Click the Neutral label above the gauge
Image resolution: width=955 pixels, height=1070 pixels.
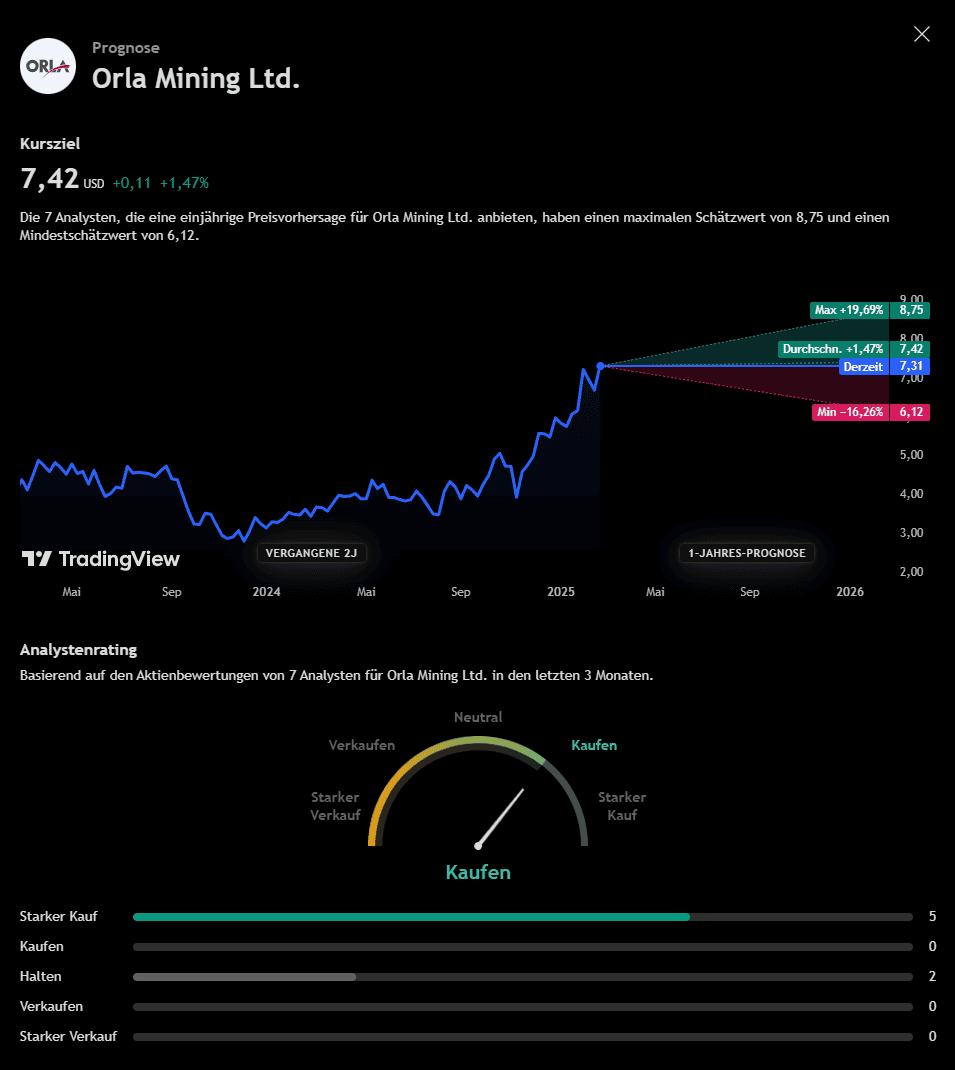[478, 717]
